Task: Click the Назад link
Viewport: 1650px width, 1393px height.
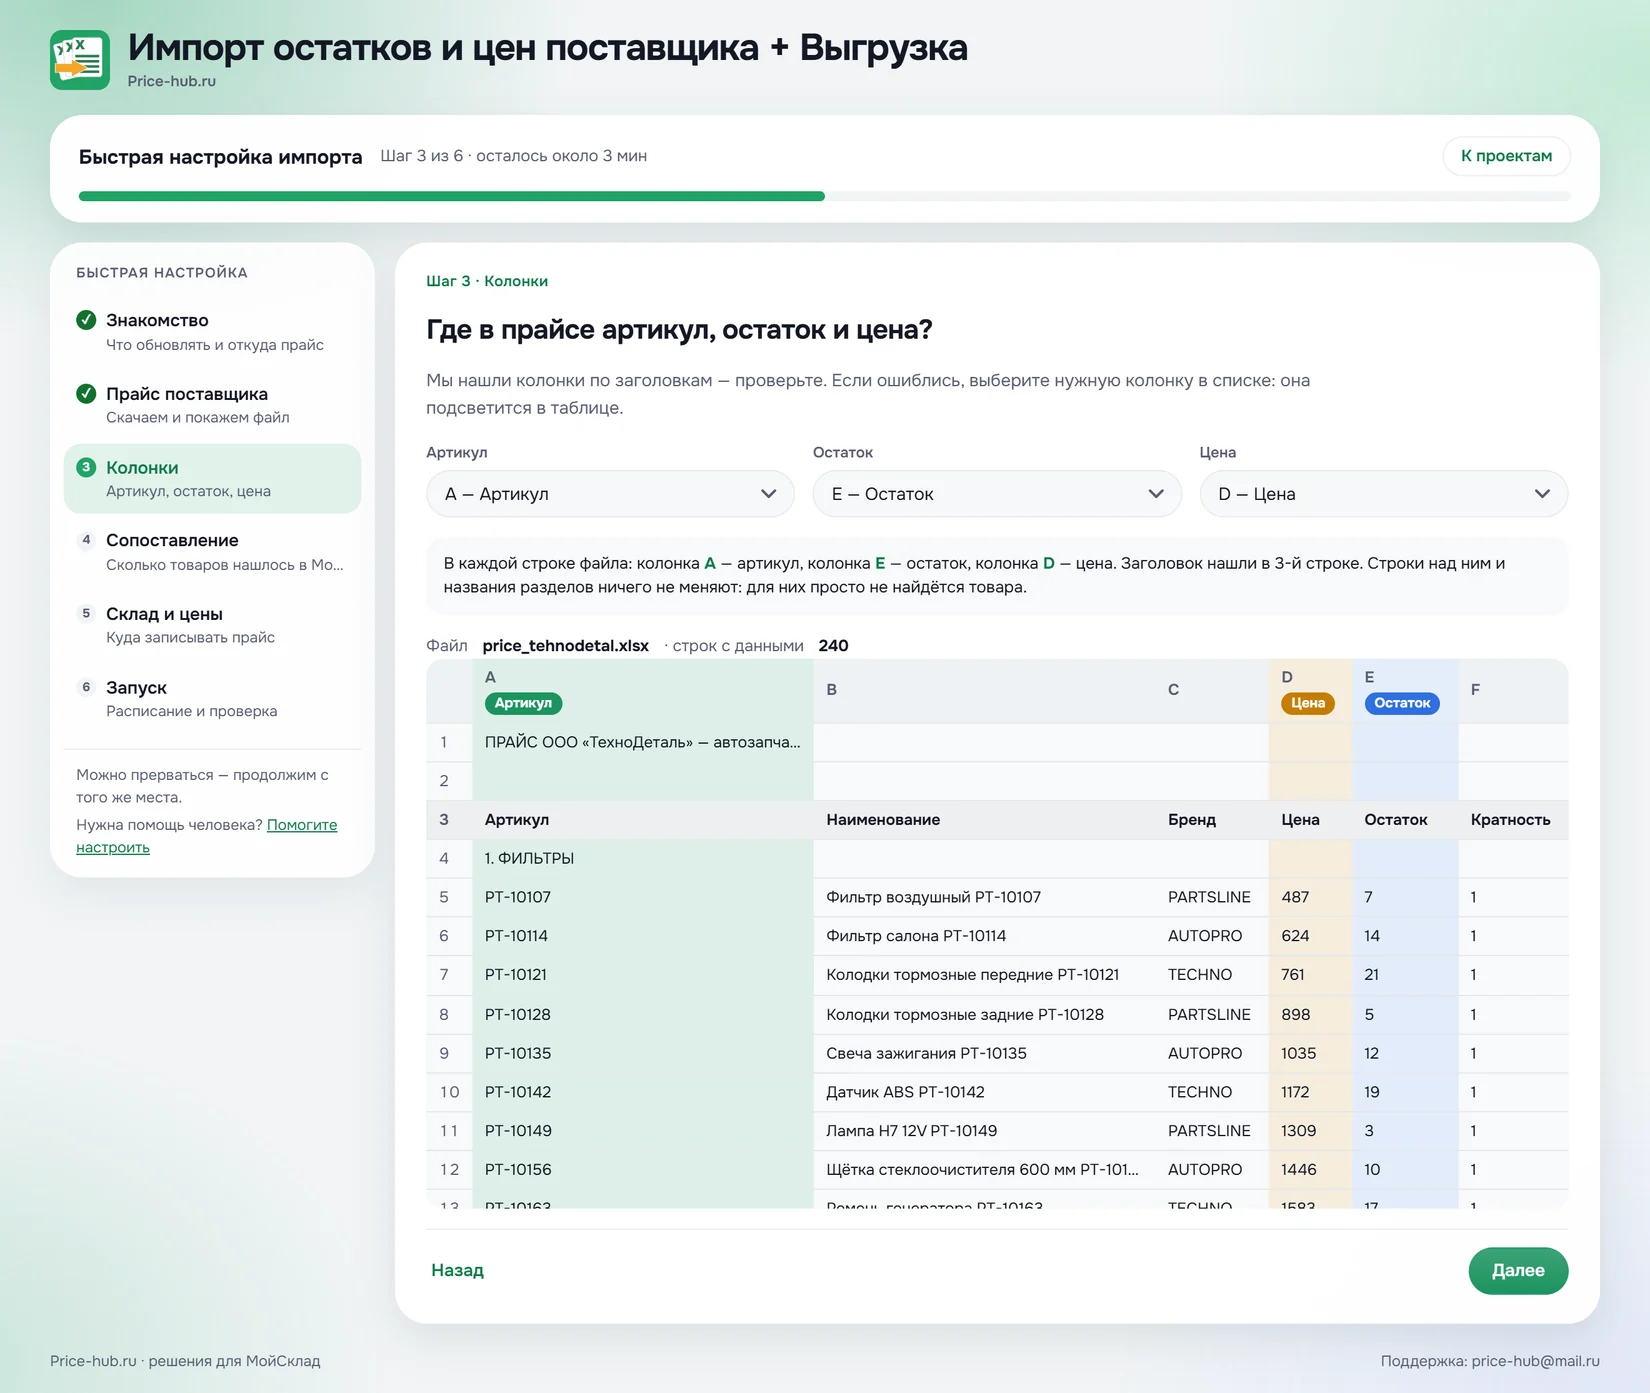Action: tap(457, 1270)
